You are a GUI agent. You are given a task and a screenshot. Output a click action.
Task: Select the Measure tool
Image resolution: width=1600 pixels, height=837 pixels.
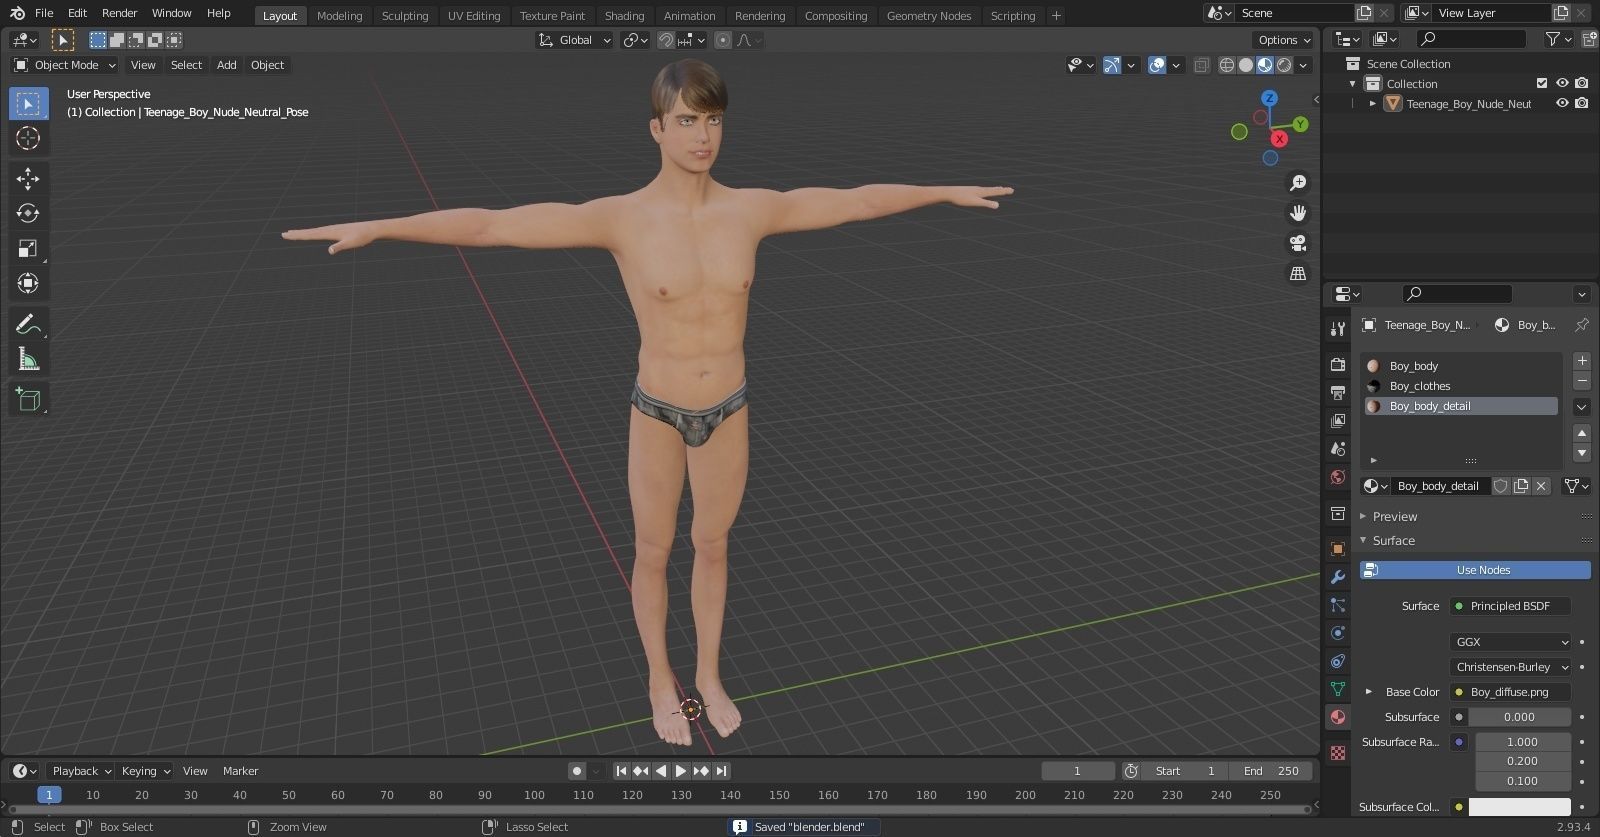(x=28, y=359)
